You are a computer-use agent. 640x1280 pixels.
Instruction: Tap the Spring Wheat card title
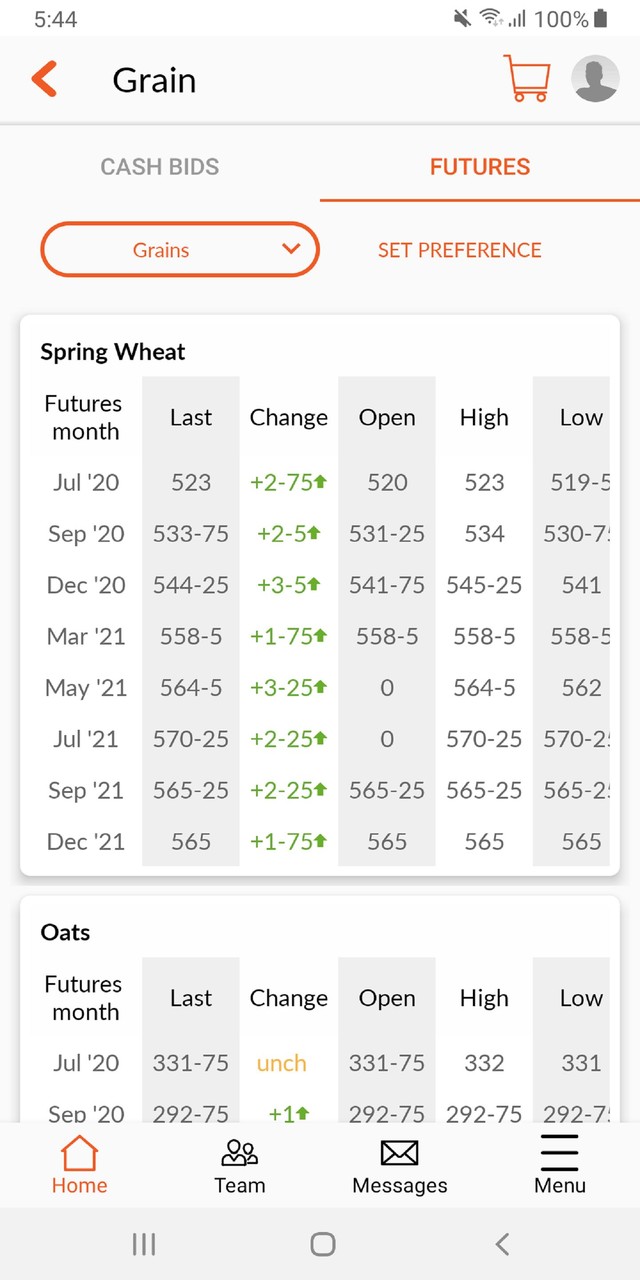[x=113, y=352]
